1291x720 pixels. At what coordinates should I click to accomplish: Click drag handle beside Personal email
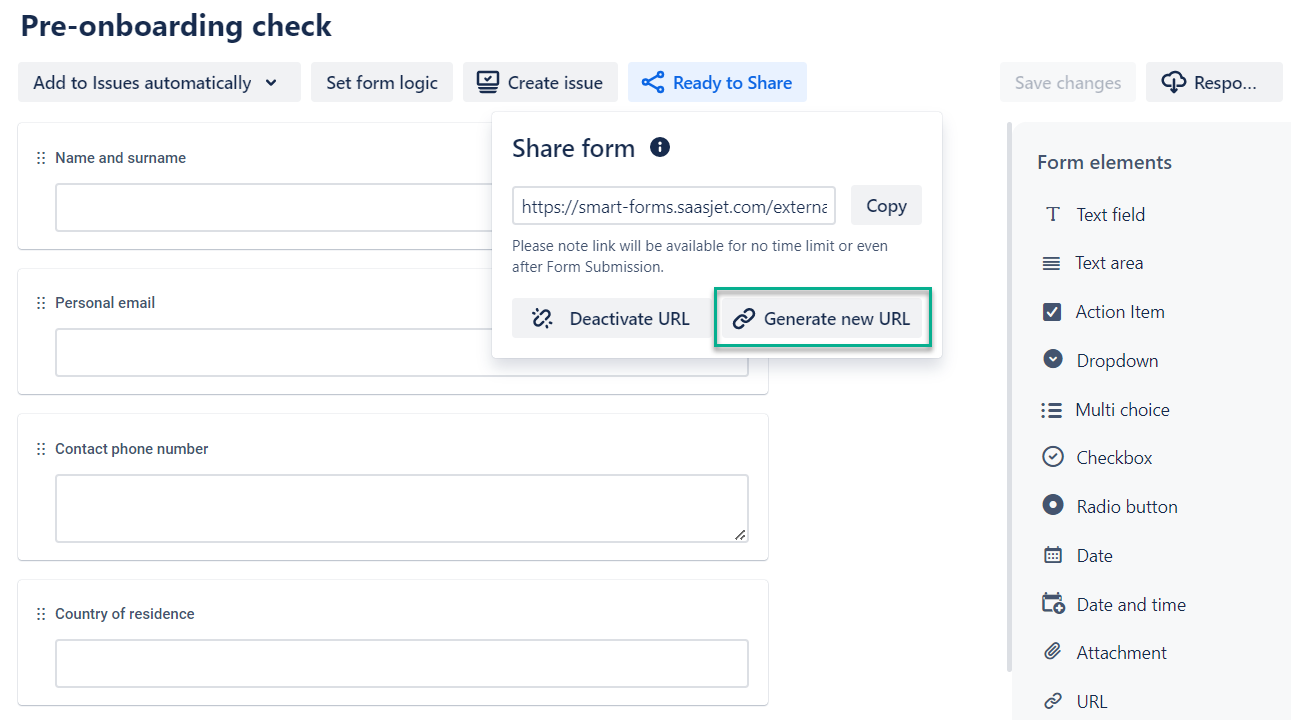click(x=41, y=303)
